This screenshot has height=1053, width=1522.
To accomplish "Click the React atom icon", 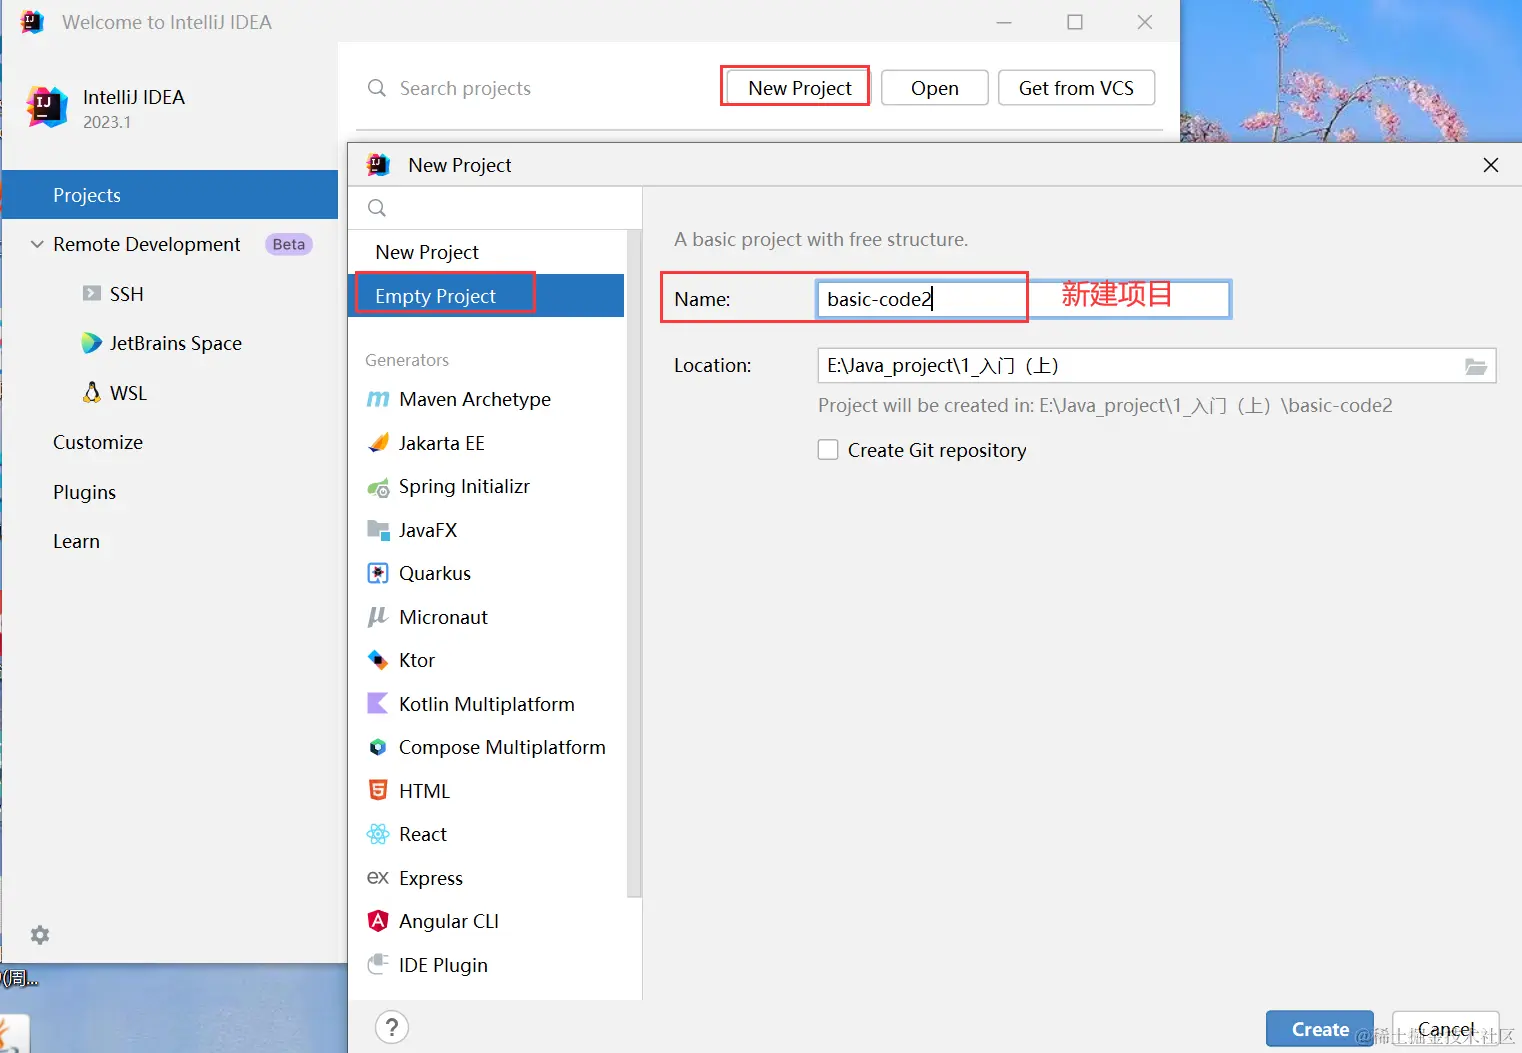I will point(378,834).
